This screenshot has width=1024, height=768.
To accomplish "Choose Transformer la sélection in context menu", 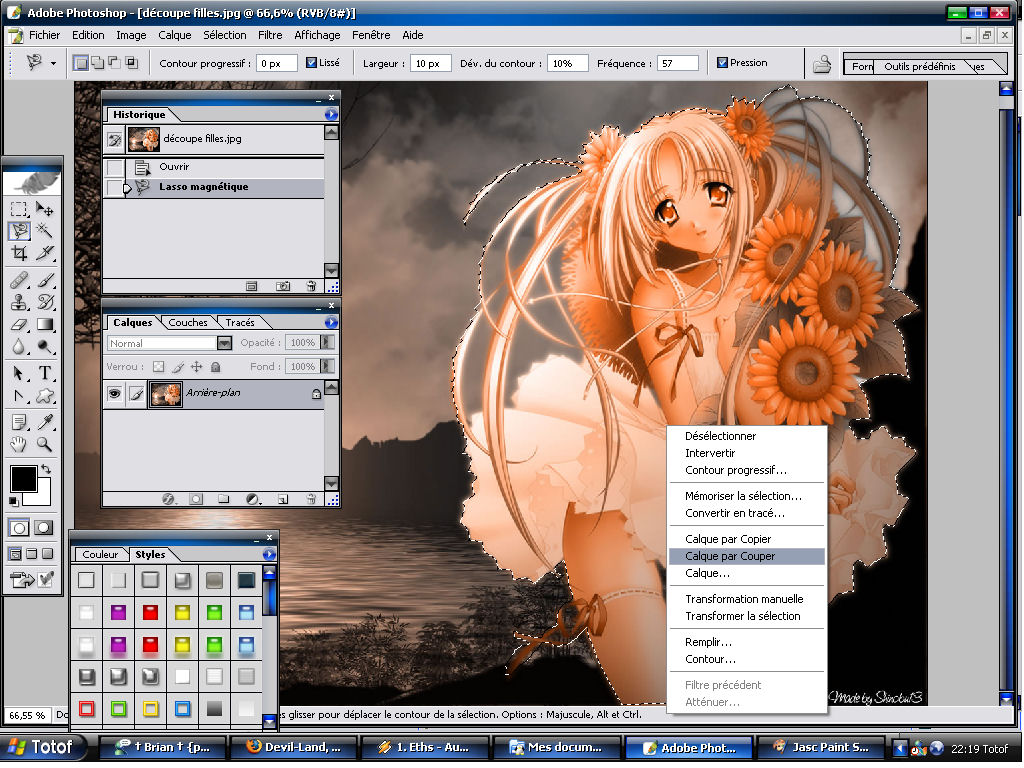I will tap(746, 616).
